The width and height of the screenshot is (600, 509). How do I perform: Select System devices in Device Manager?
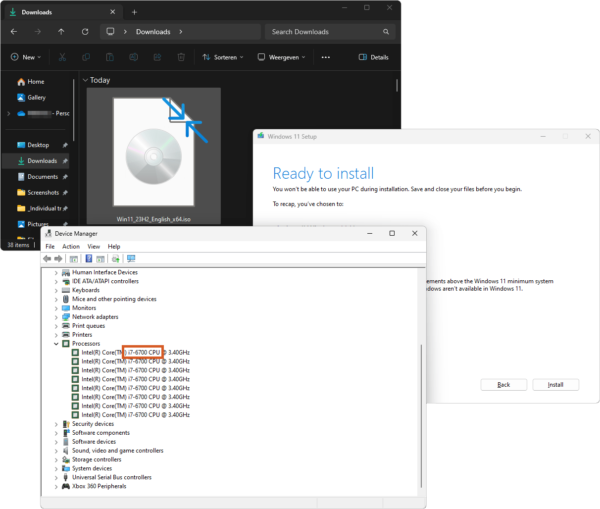click(92, 468)
